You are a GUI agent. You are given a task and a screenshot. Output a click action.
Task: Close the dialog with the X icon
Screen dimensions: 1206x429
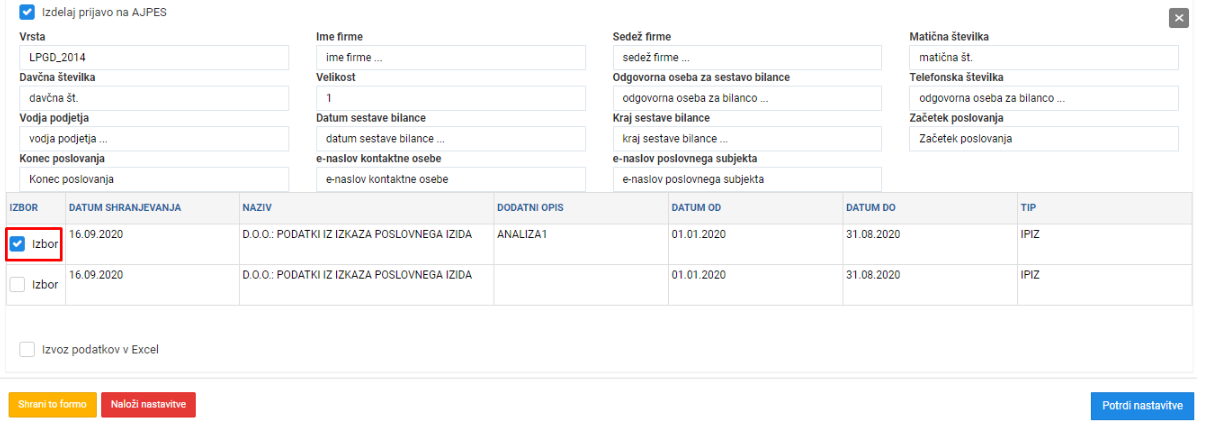[x=1178, y=17]
